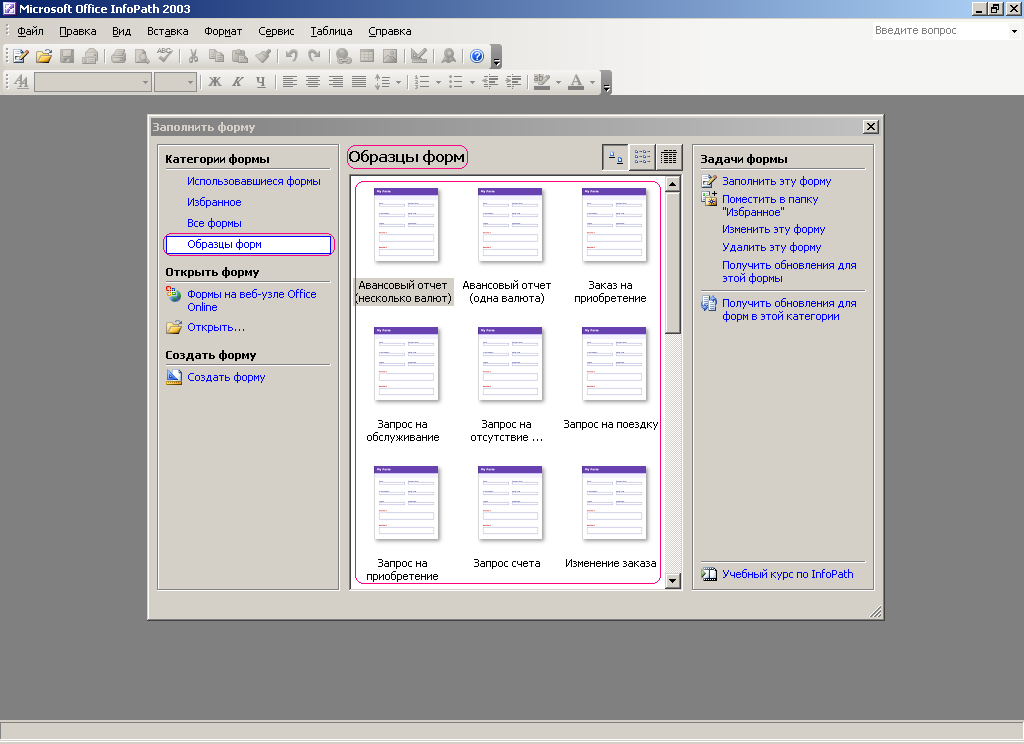This screenshot has width=1024, height=744.
Task: Toggle italic К formatting
Action: click(238, 82)
